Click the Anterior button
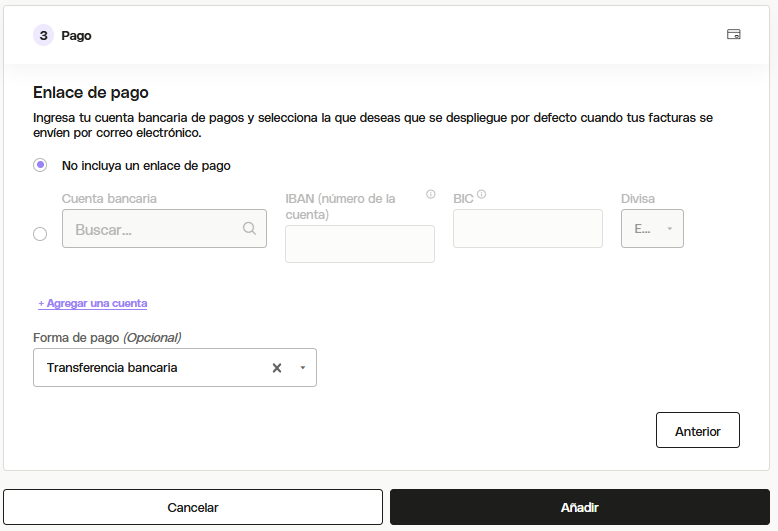 pos(698,430)
